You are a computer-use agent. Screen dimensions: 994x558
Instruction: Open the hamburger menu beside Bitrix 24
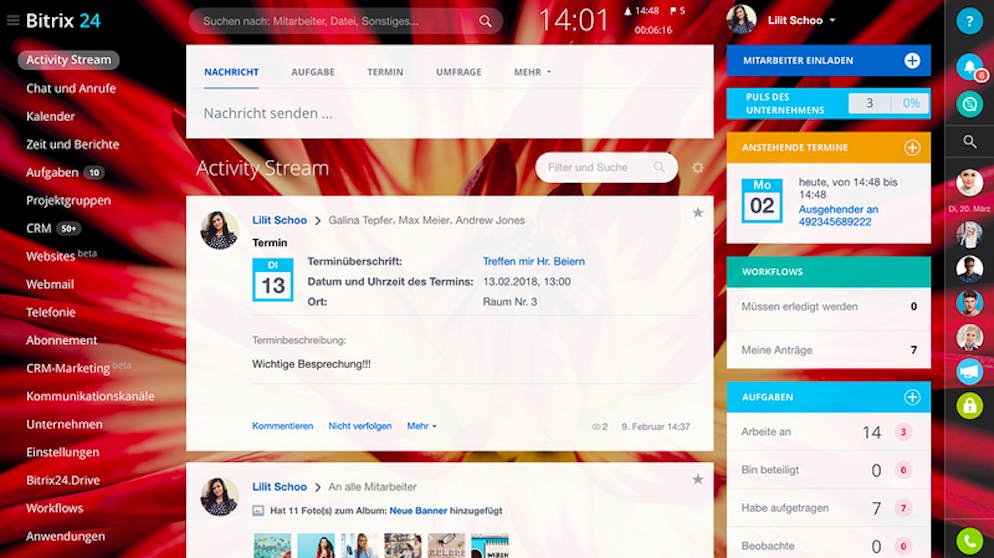13,20
